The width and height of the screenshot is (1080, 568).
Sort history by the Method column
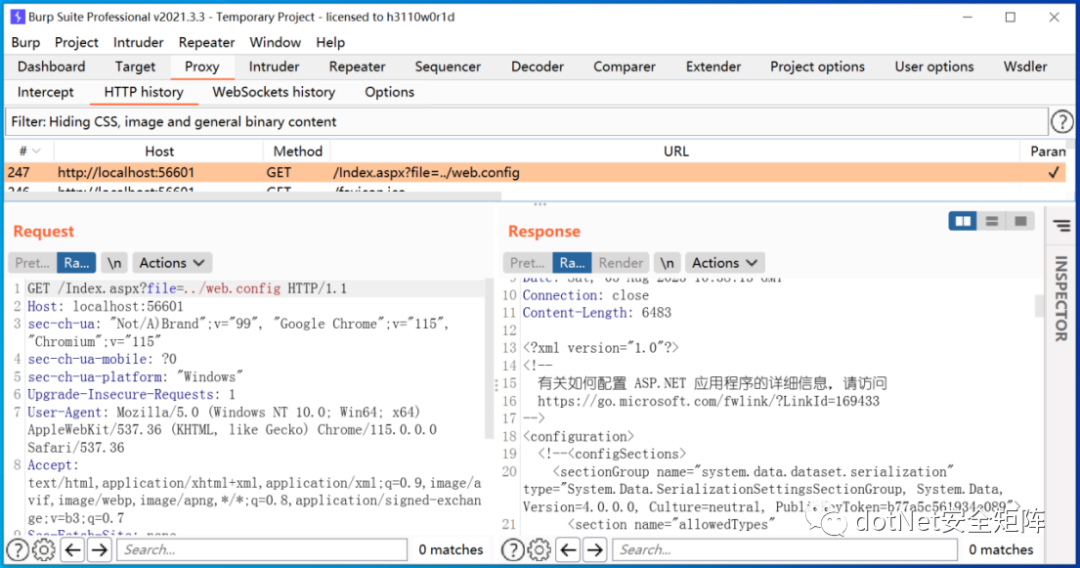298,151
